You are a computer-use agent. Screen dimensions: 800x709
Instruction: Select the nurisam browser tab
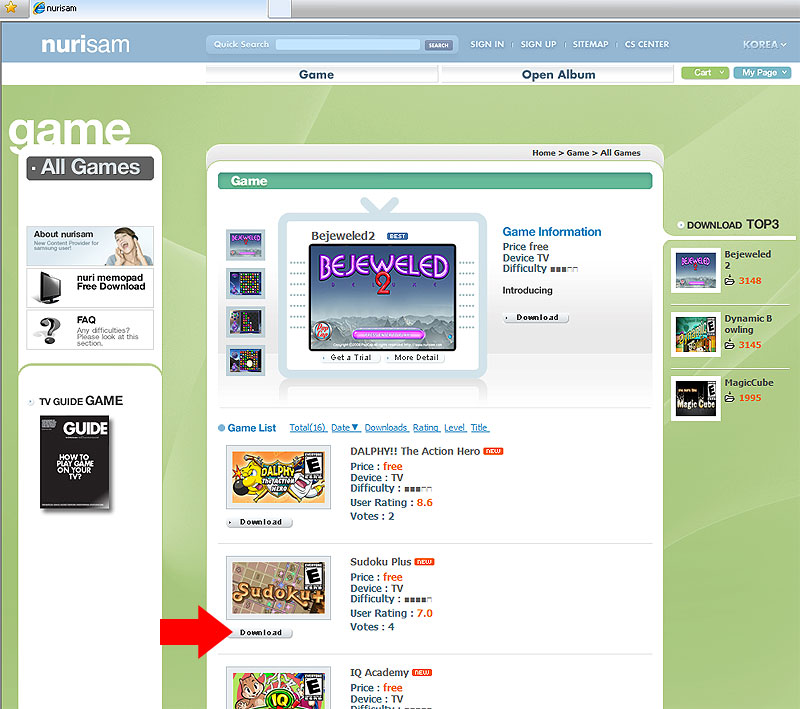click(x=148, y=8)
